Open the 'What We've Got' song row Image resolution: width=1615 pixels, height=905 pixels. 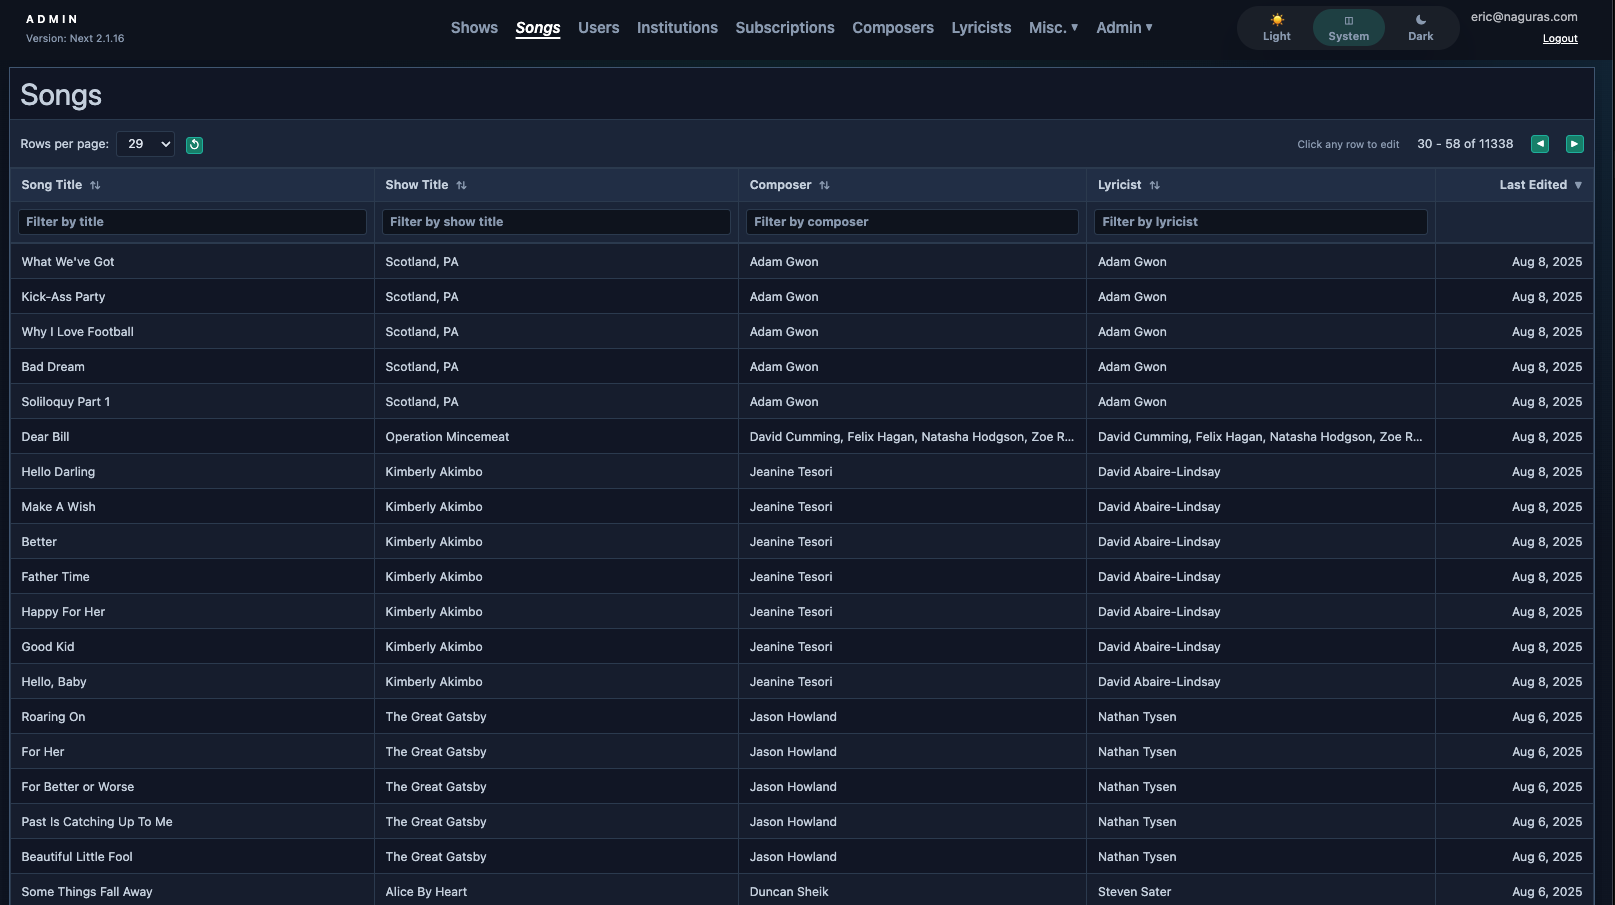tap(802, 262)
